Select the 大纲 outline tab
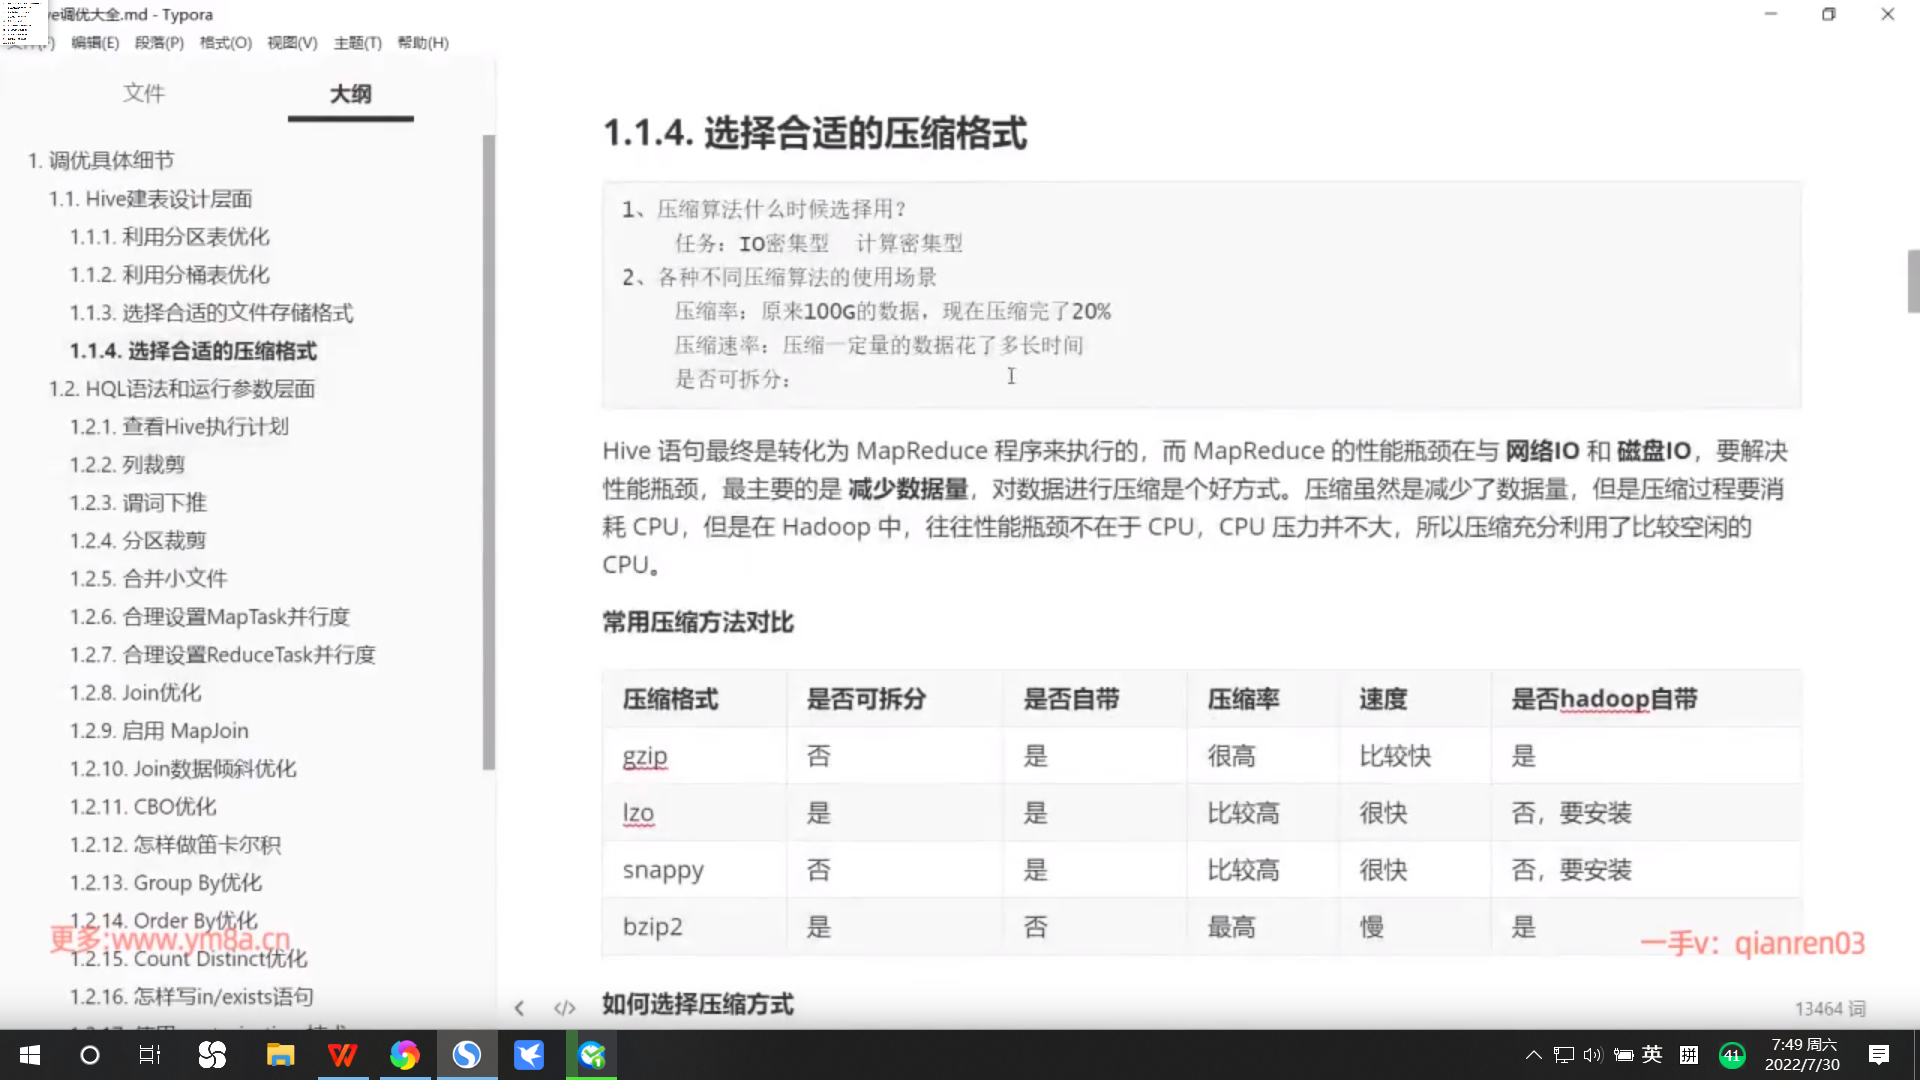1920x1080 pixels. coord(350,94)
